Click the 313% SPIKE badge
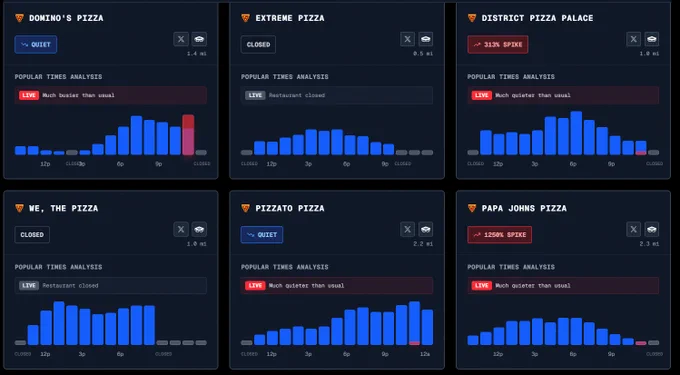Screen dimensions: 680x375 497,45
